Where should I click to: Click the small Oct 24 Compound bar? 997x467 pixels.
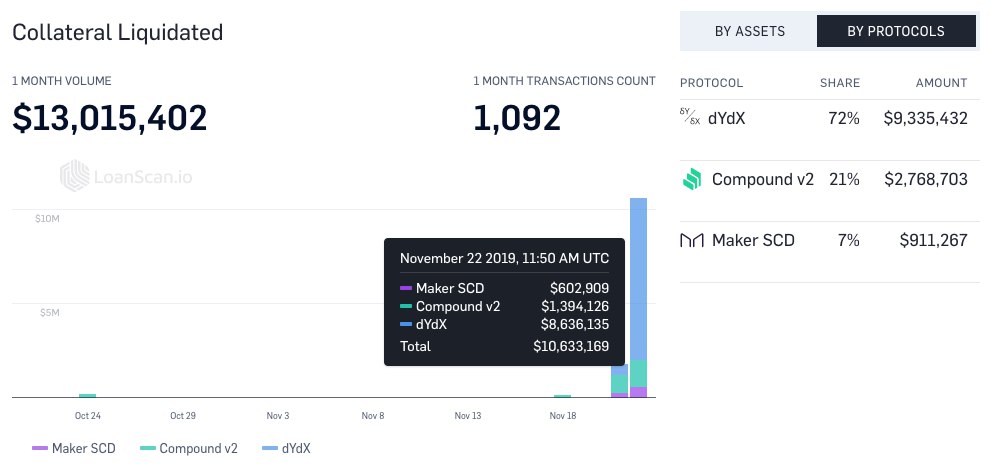point(88,396)
